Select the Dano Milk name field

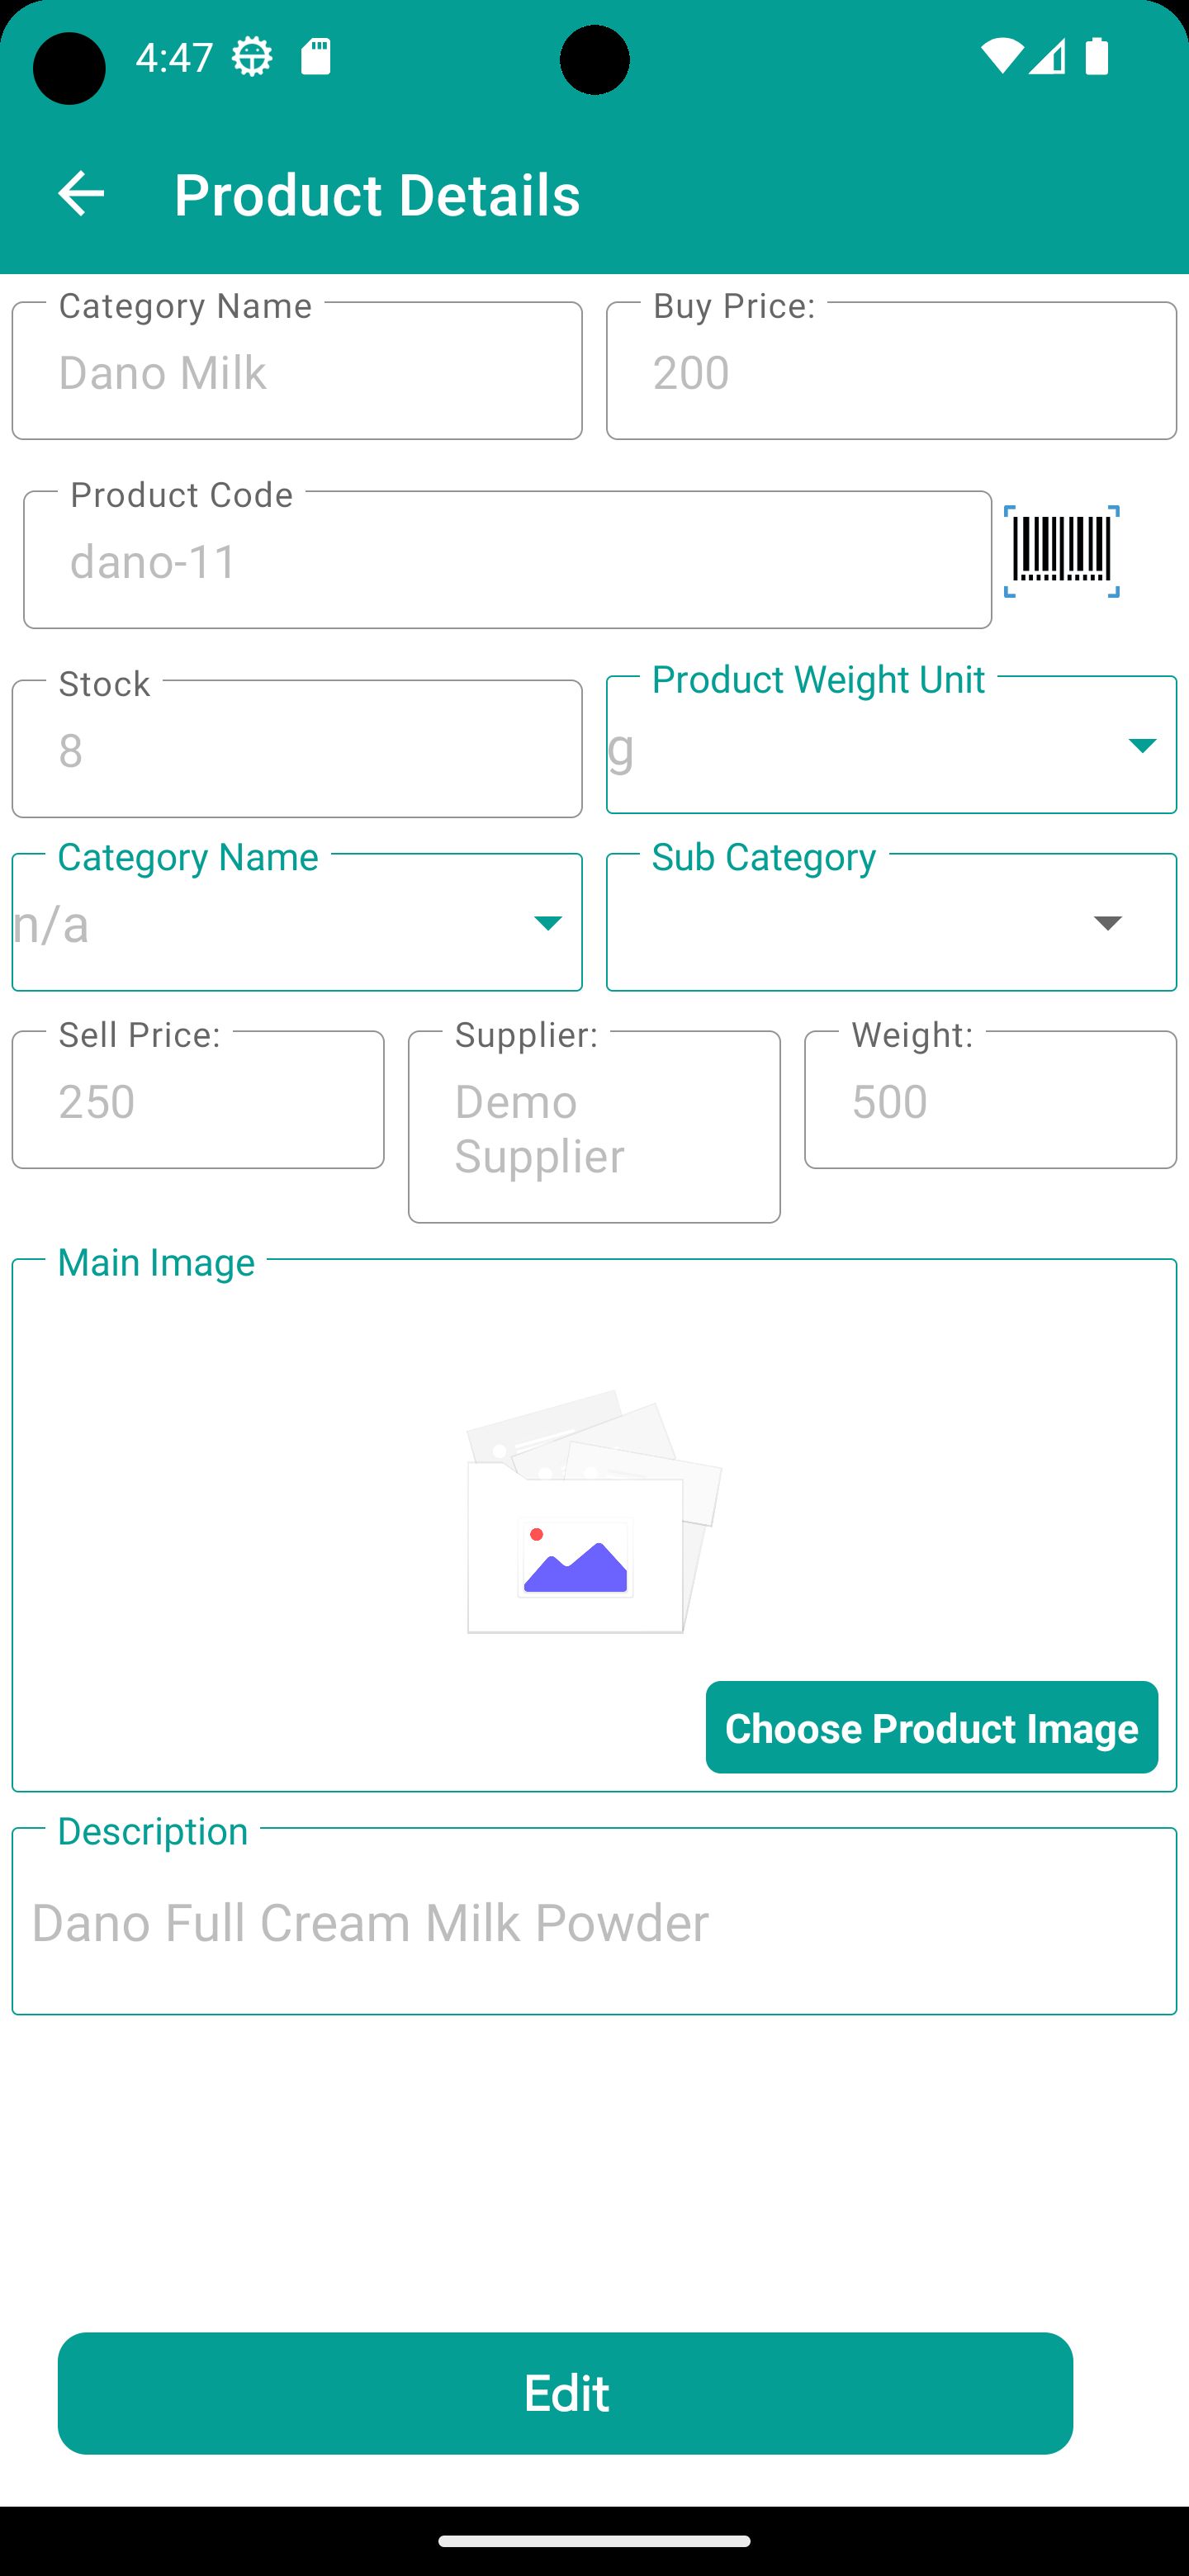(x=297, y=370)
